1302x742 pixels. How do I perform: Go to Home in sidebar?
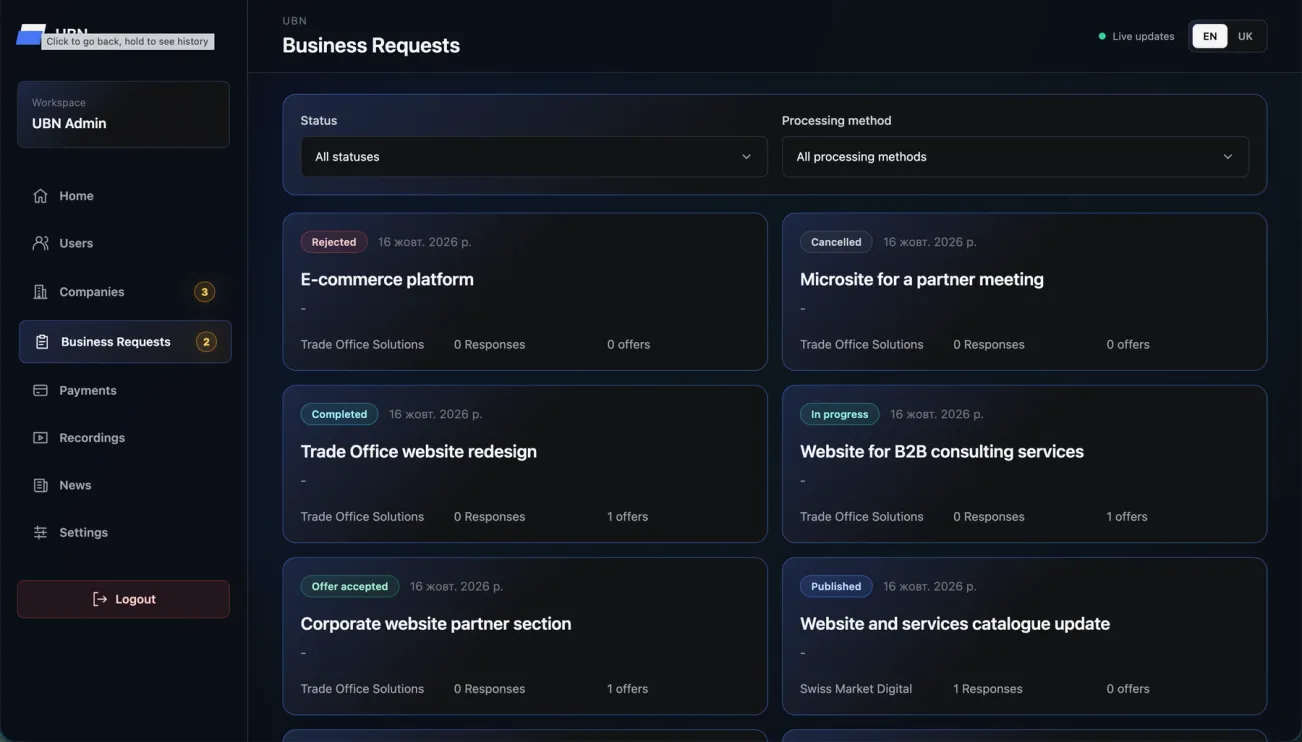pyautogui.click(x=124, y=196)
